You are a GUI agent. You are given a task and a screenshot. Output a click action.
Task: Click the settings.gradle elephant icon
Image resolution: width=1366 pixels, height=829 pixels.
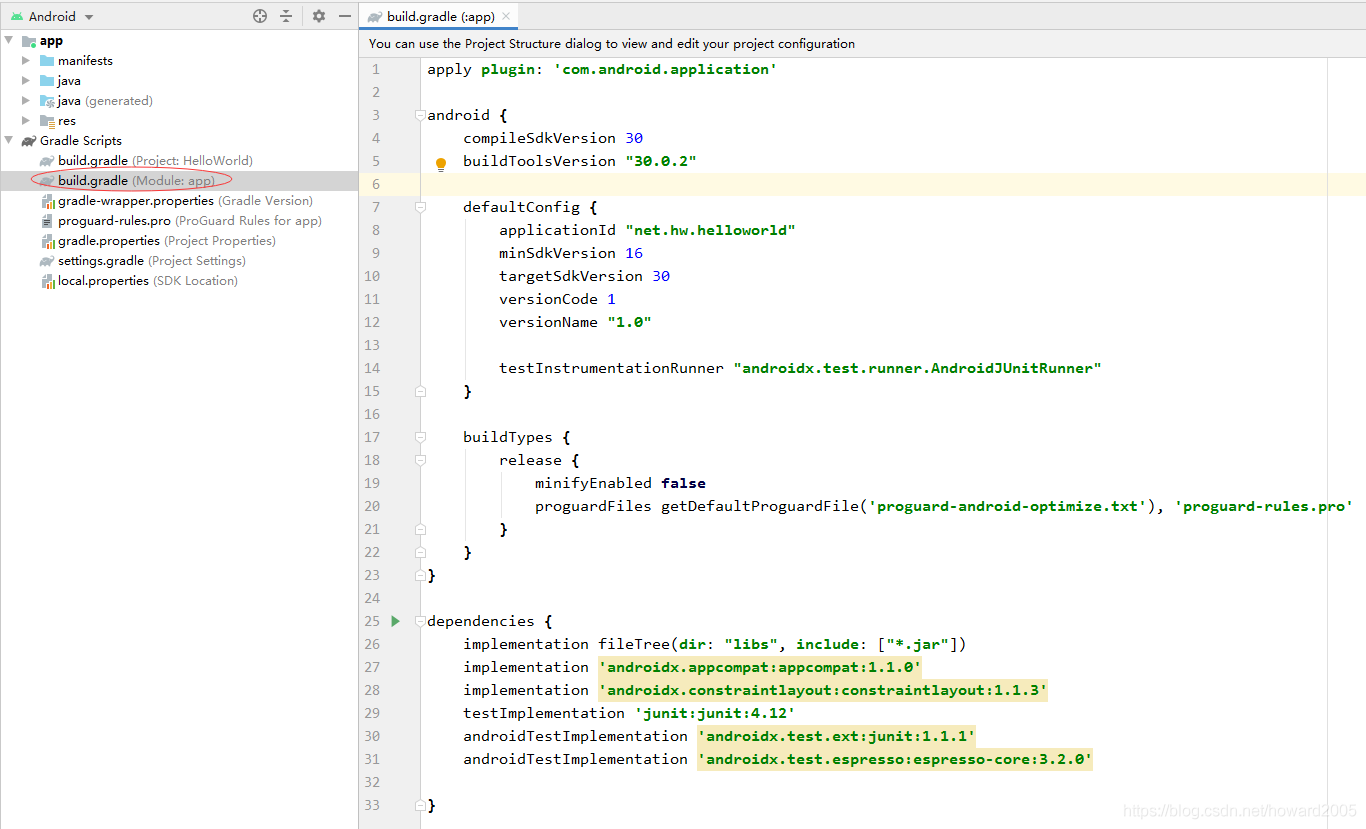(47, 261)
